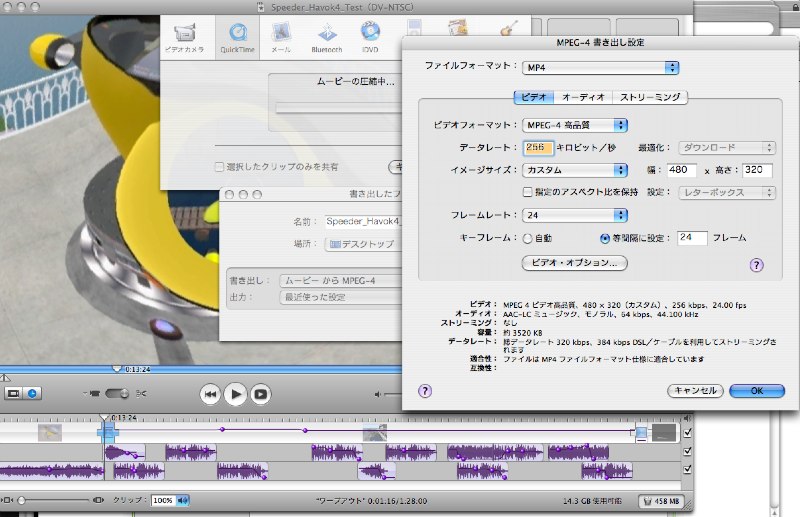This screenshot has height=517, width=800.
Task: Click the blue scrubber bar under monitor
Action: tap(201, 368)
